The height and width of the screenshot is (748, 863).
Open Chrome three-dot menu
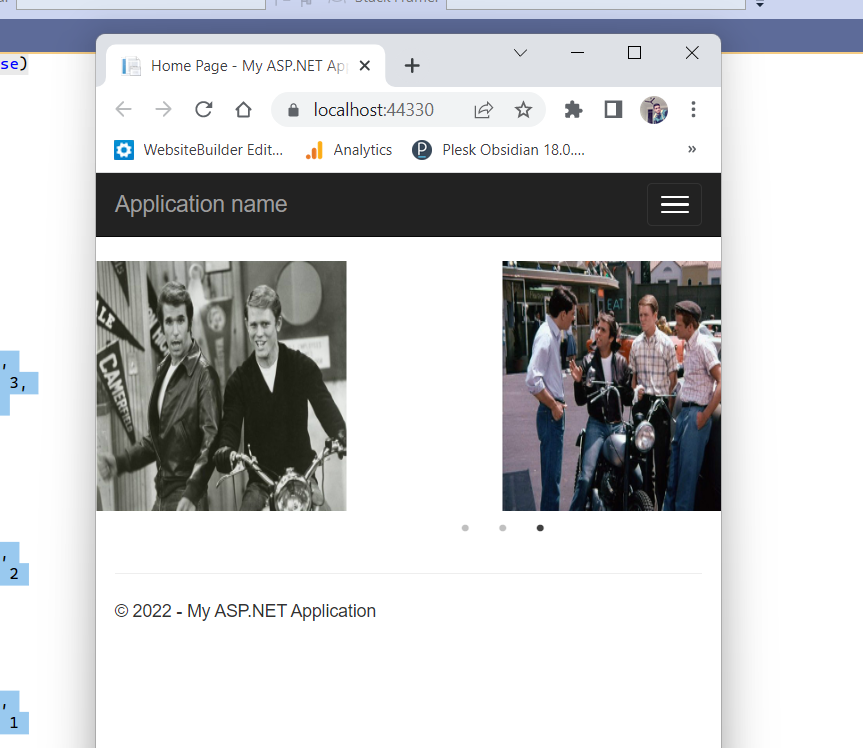tap(693, 110)
